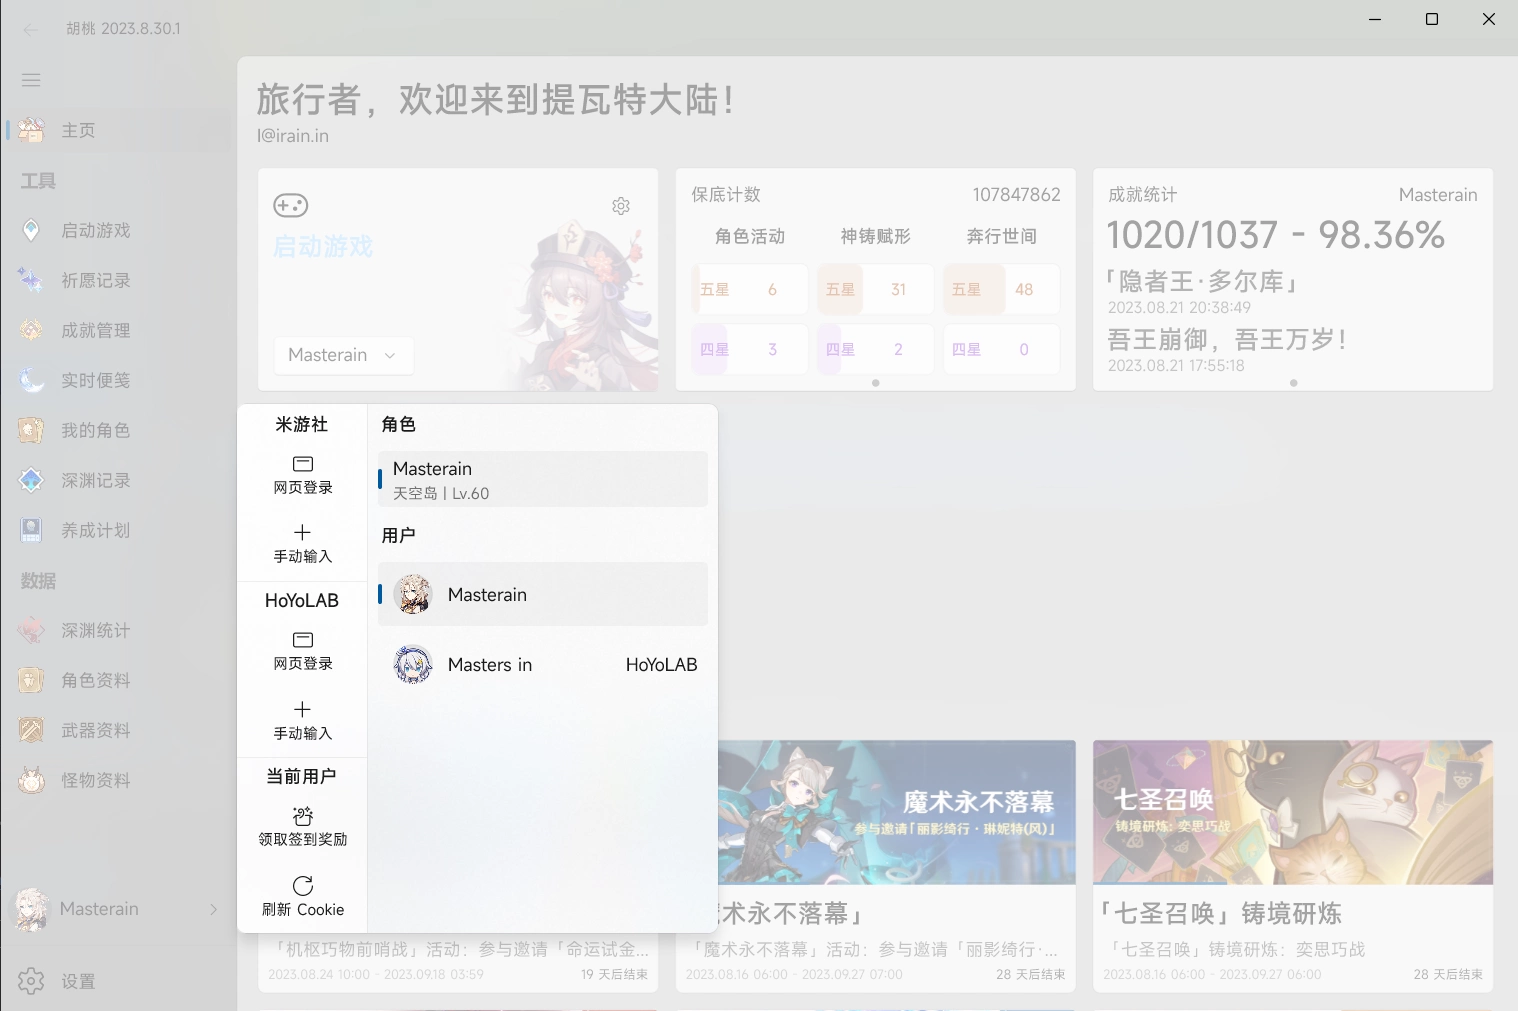This screenshot has height=1011, width=1518.
Task: Click the 奔行世间 五星 48 counter
Action: 1001,289
